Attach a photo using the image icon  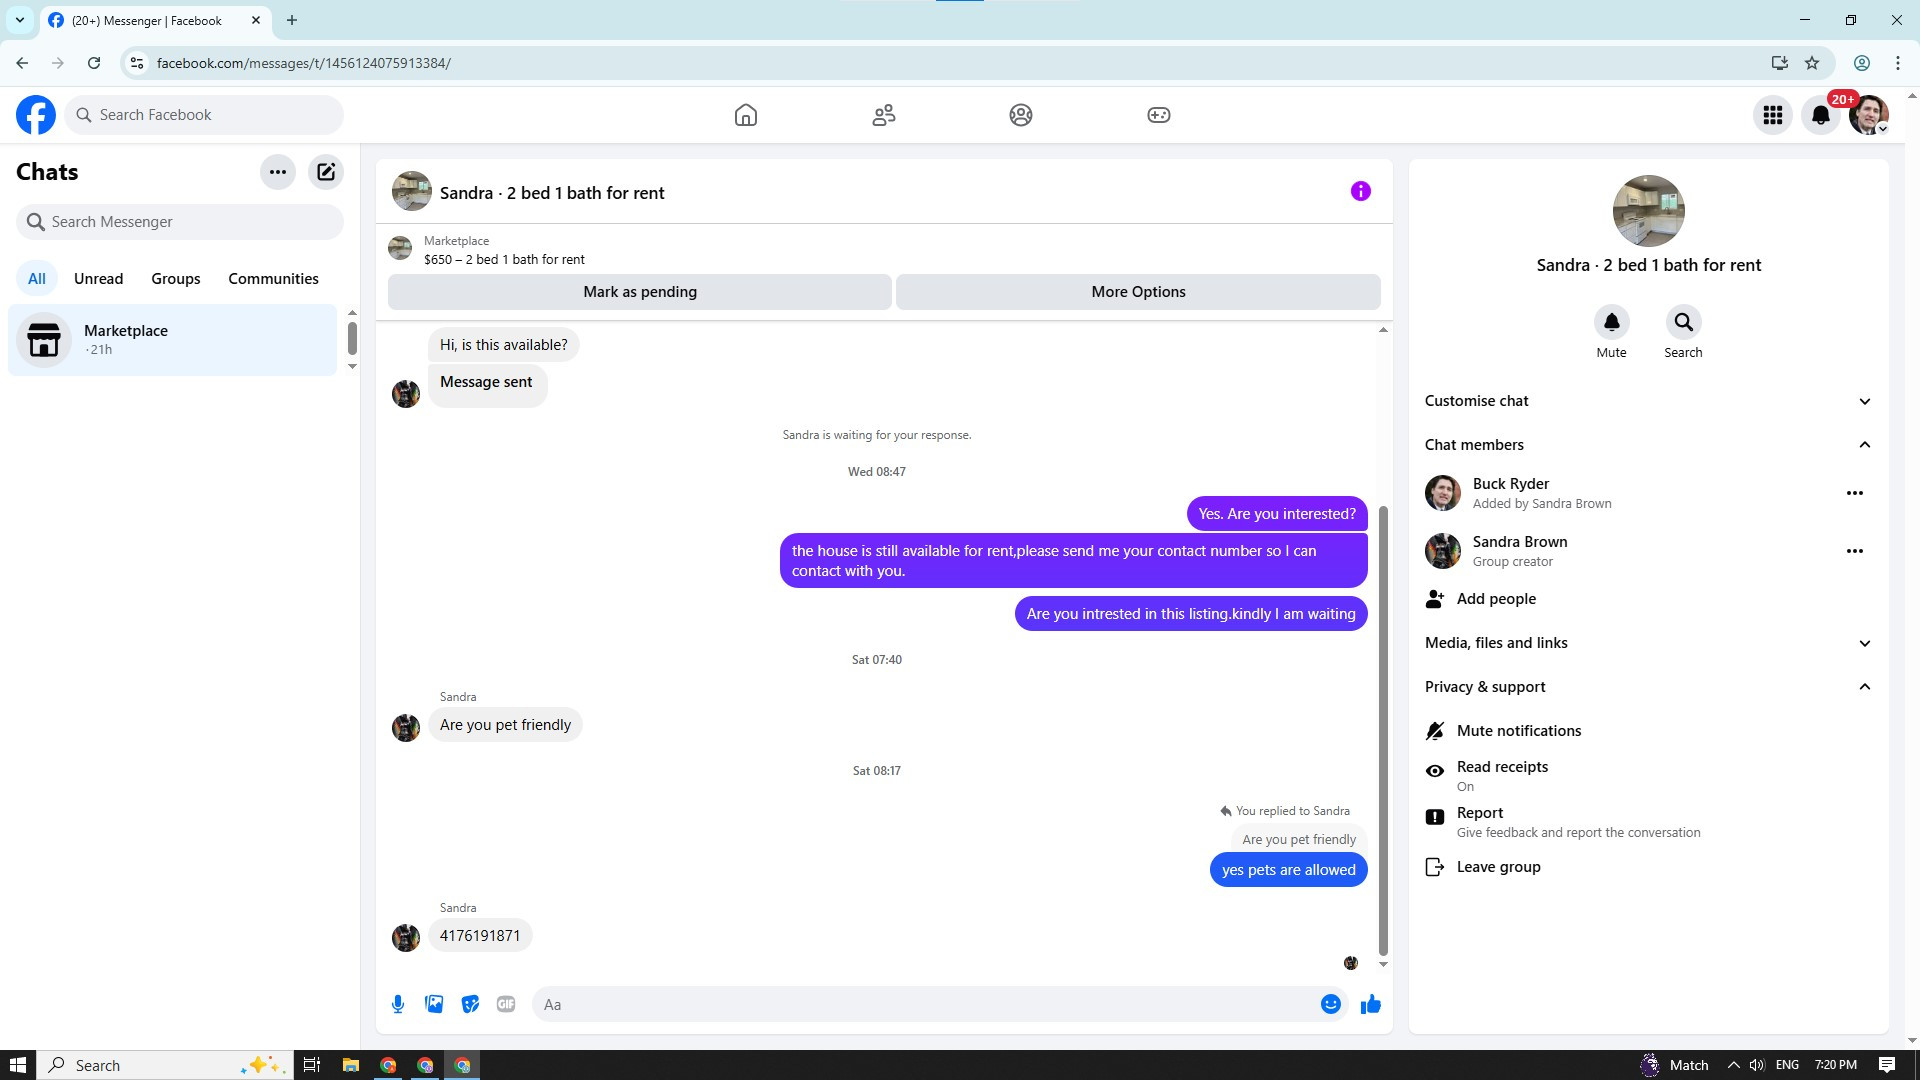pos(434,1004)
